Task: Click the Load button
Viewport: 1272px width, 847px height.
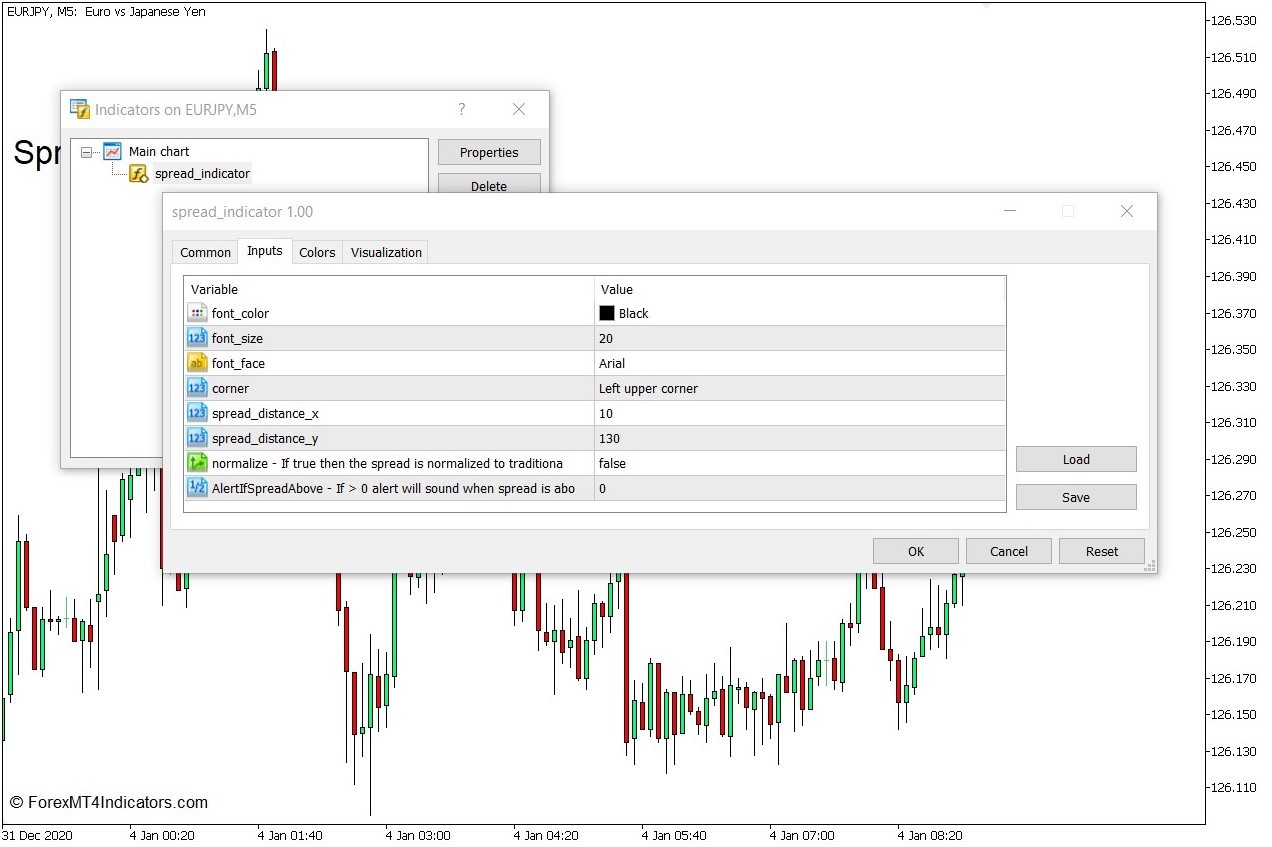Action: [1076, 459]
